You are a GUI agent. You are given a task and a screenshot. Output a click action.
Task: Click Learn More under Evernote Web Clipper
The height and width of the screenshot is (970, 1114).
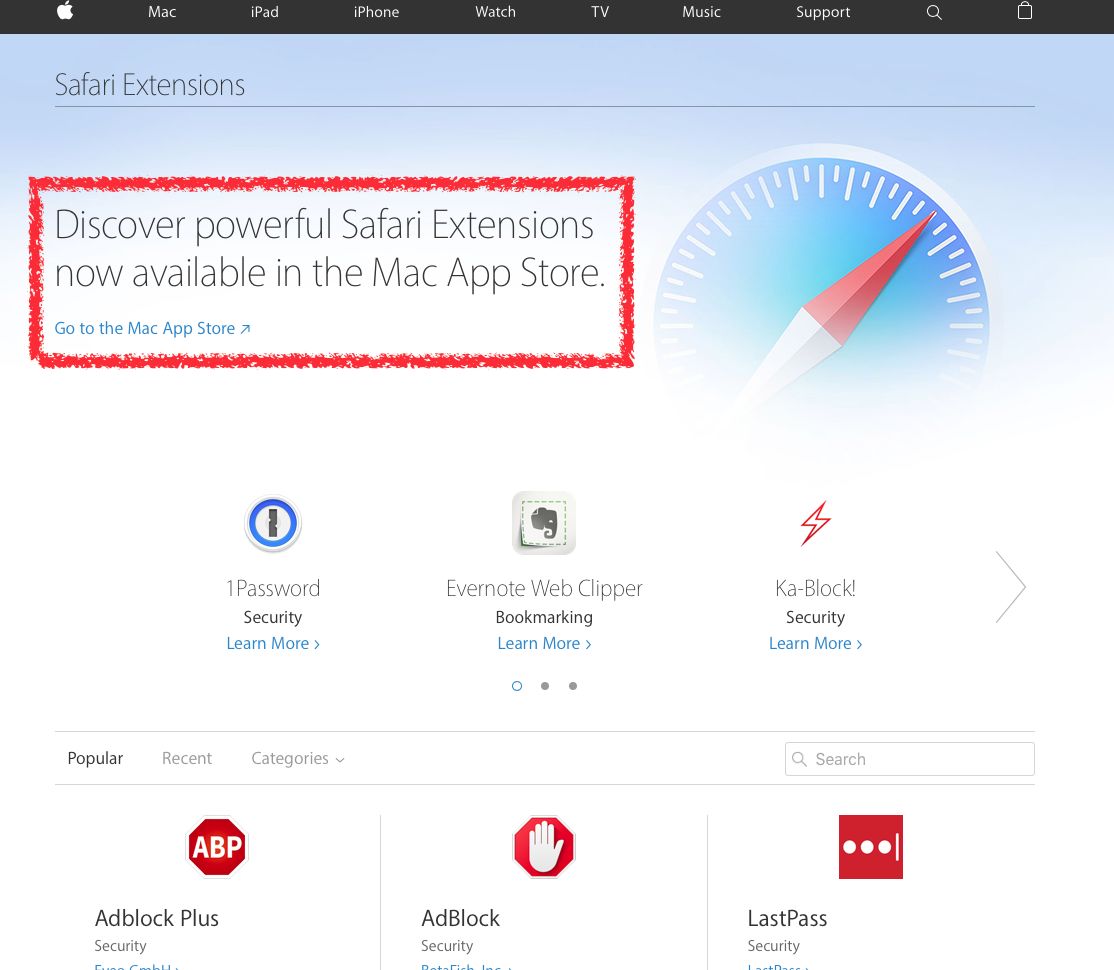[x=544, y=643]
